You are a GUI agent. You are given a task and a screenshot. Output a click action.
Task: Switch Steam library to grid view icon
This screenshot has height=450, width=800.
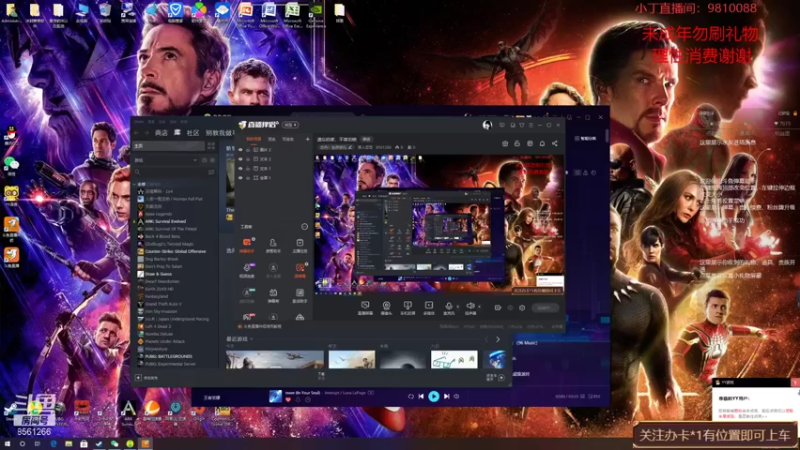tap(211, 146)
